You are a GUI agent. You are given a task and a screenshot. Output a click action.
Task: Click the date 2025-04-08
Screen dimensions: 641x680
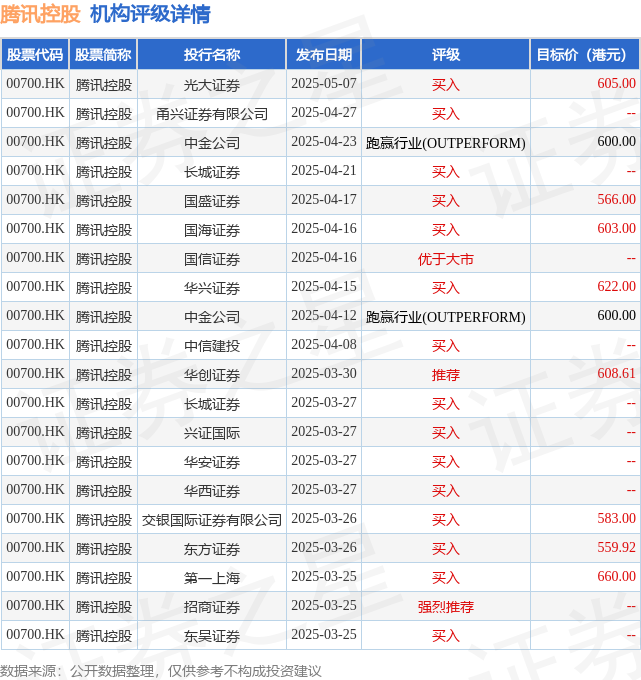[x=324, y=344]
